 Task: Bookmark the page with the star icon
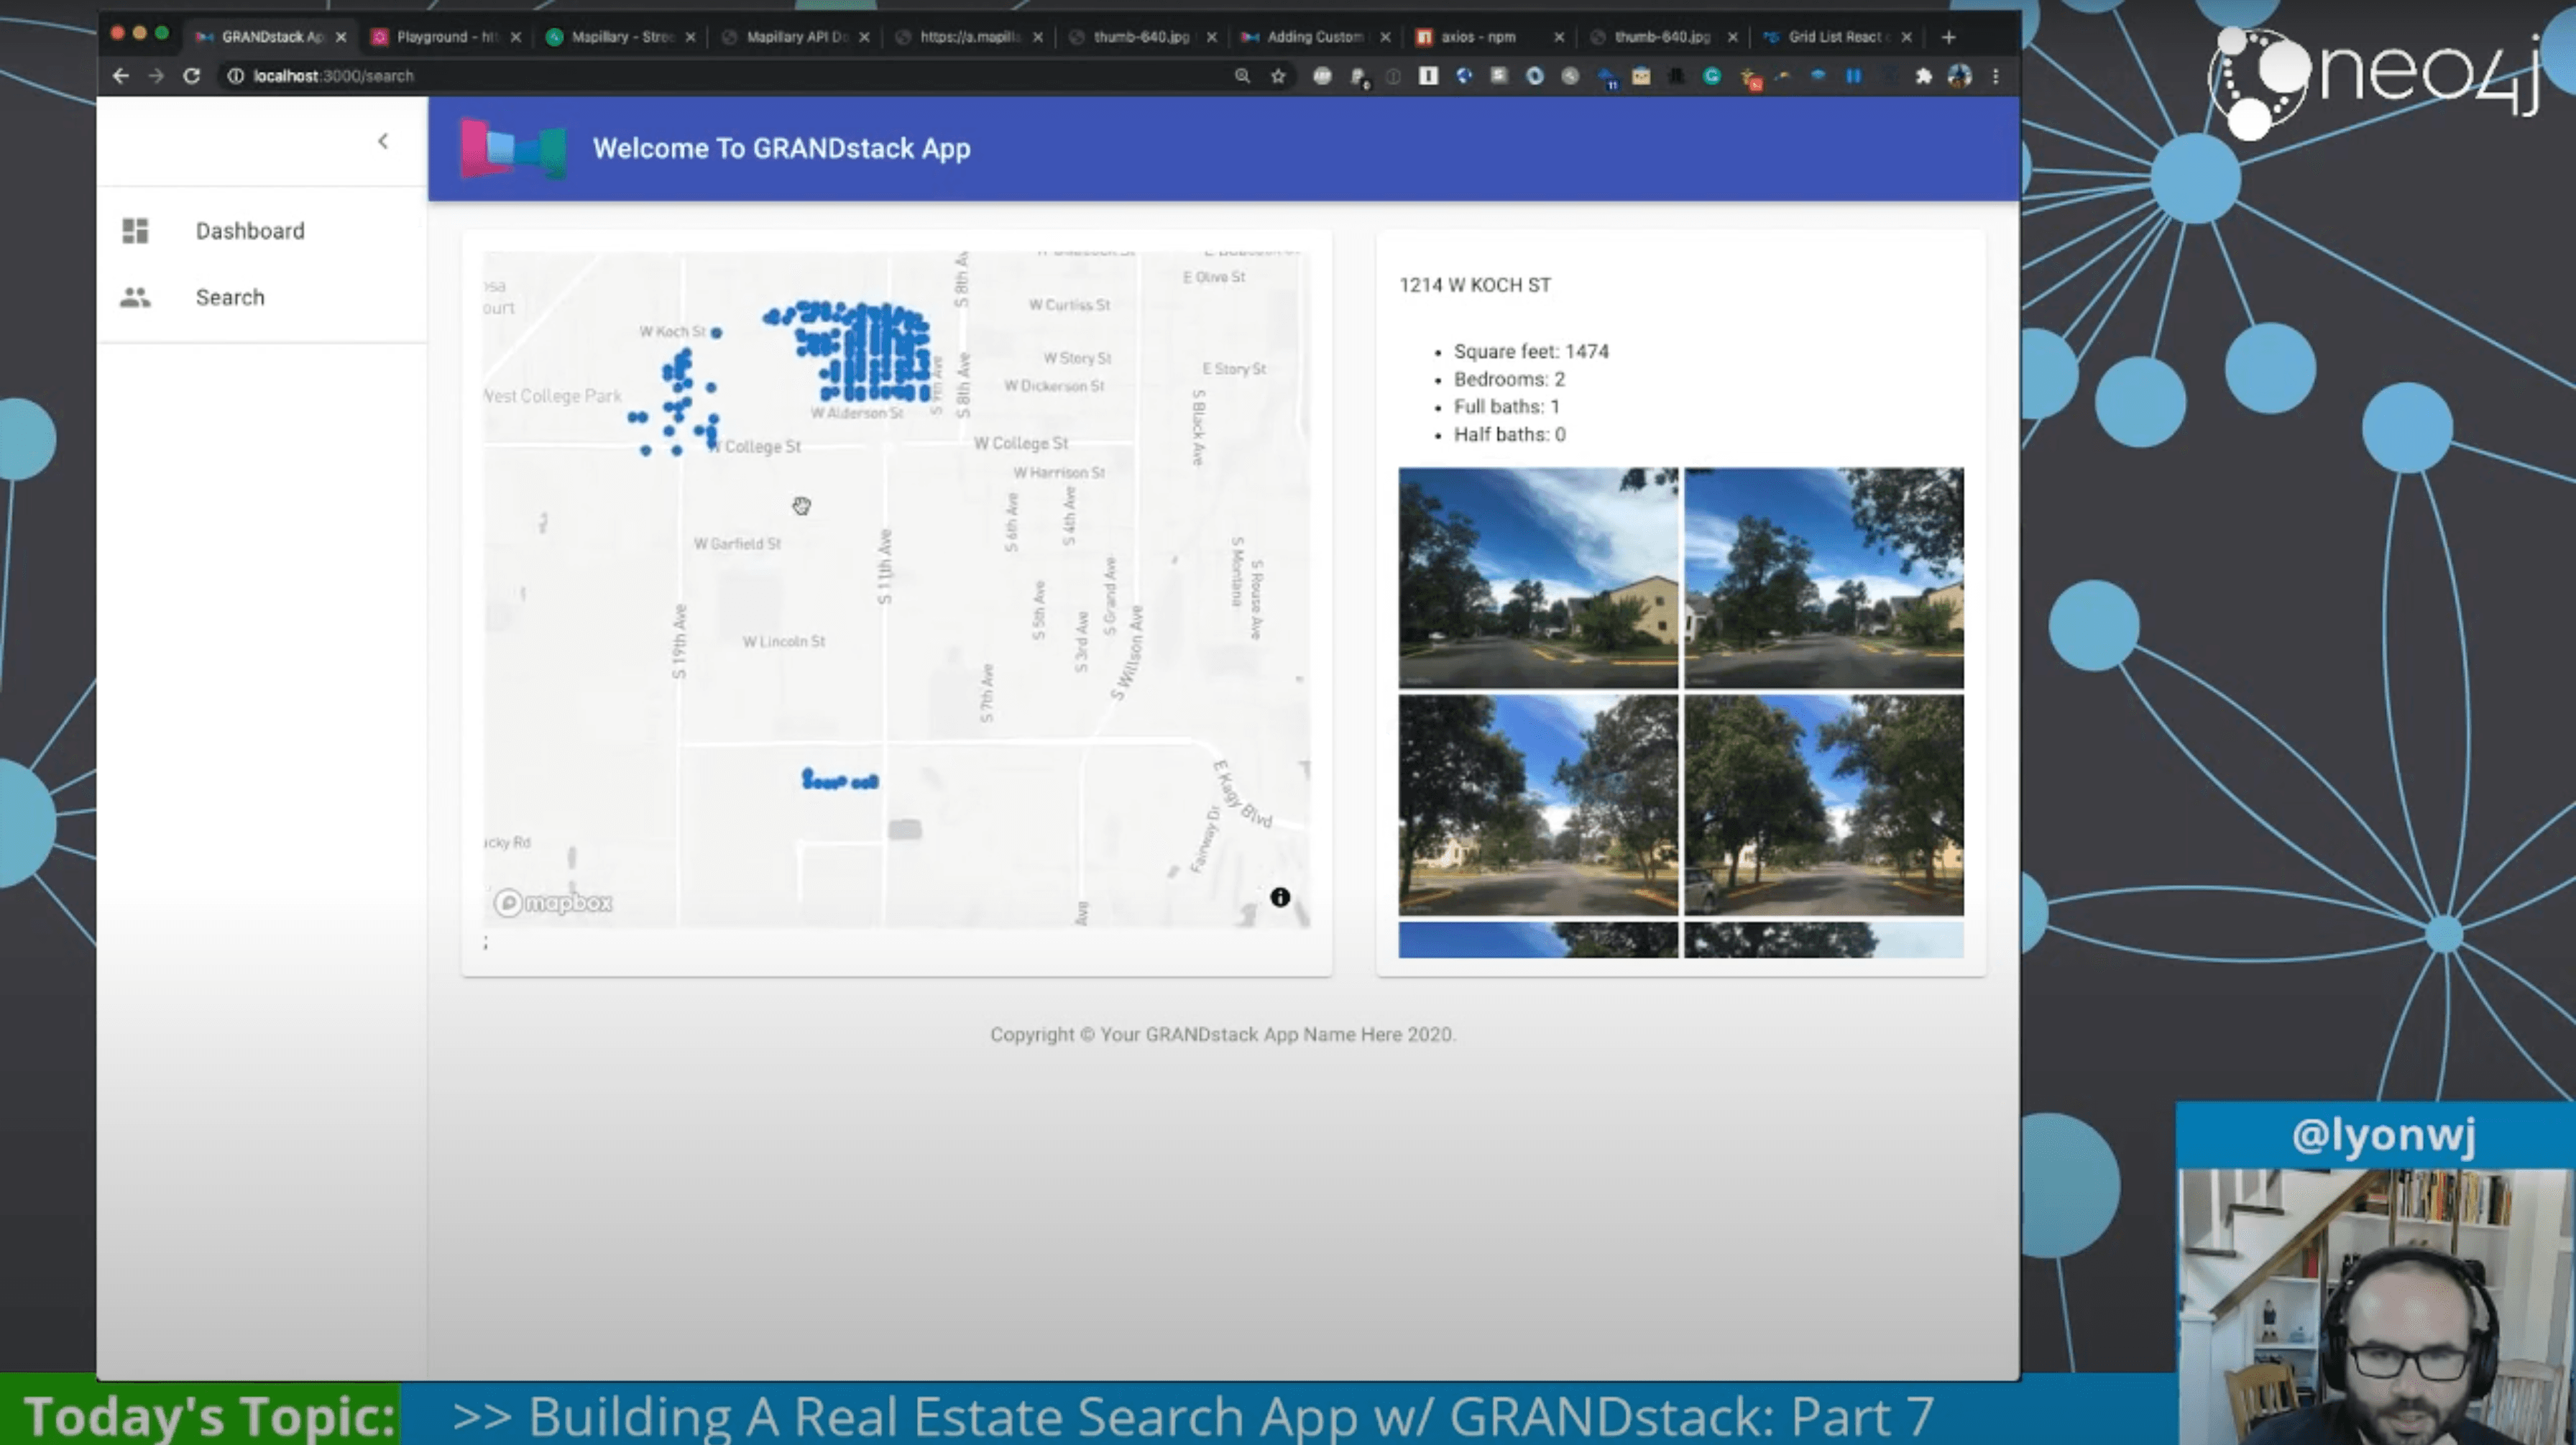1277,76
